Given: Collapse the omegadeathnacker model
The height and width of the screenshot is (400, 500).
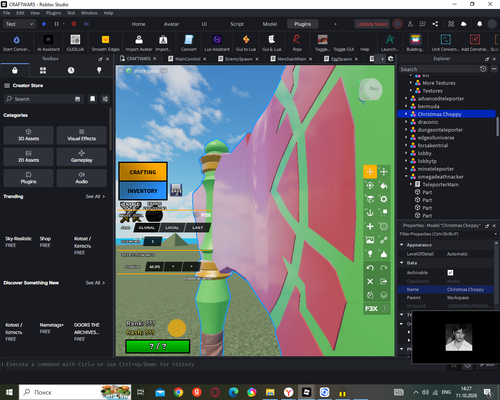Looking at the screenshot, I should pyautogui.click(x=406, y=177).
